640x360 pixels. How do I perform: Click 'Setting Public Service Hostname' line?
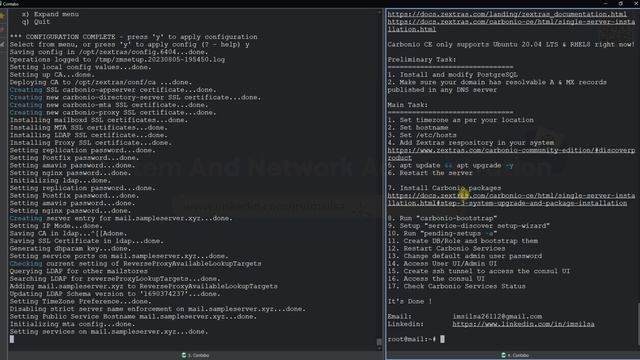133,316
